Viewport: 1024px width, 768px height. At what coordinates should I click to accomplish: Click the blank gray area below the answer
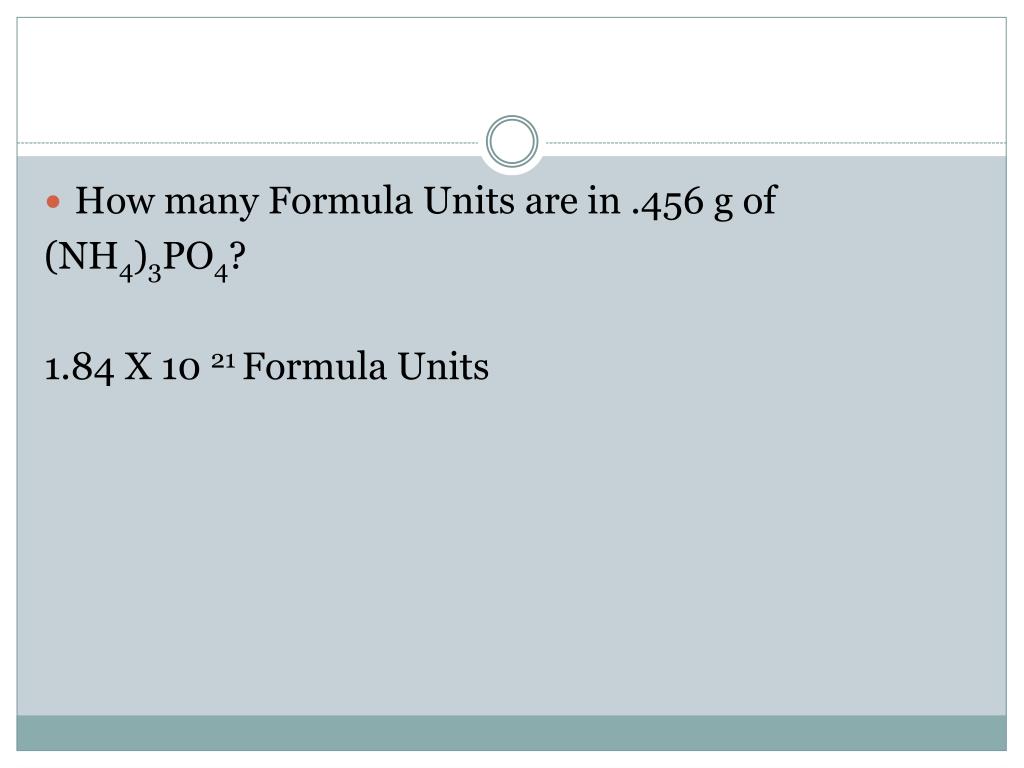pyautogui.click(x=512, y=549)
